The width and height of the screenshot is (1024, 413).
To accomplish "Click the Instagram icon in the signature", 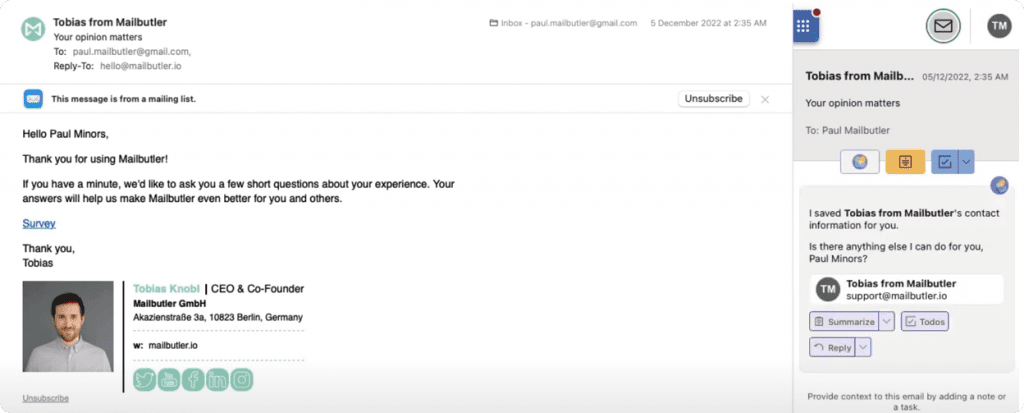I will pos(241,380).
